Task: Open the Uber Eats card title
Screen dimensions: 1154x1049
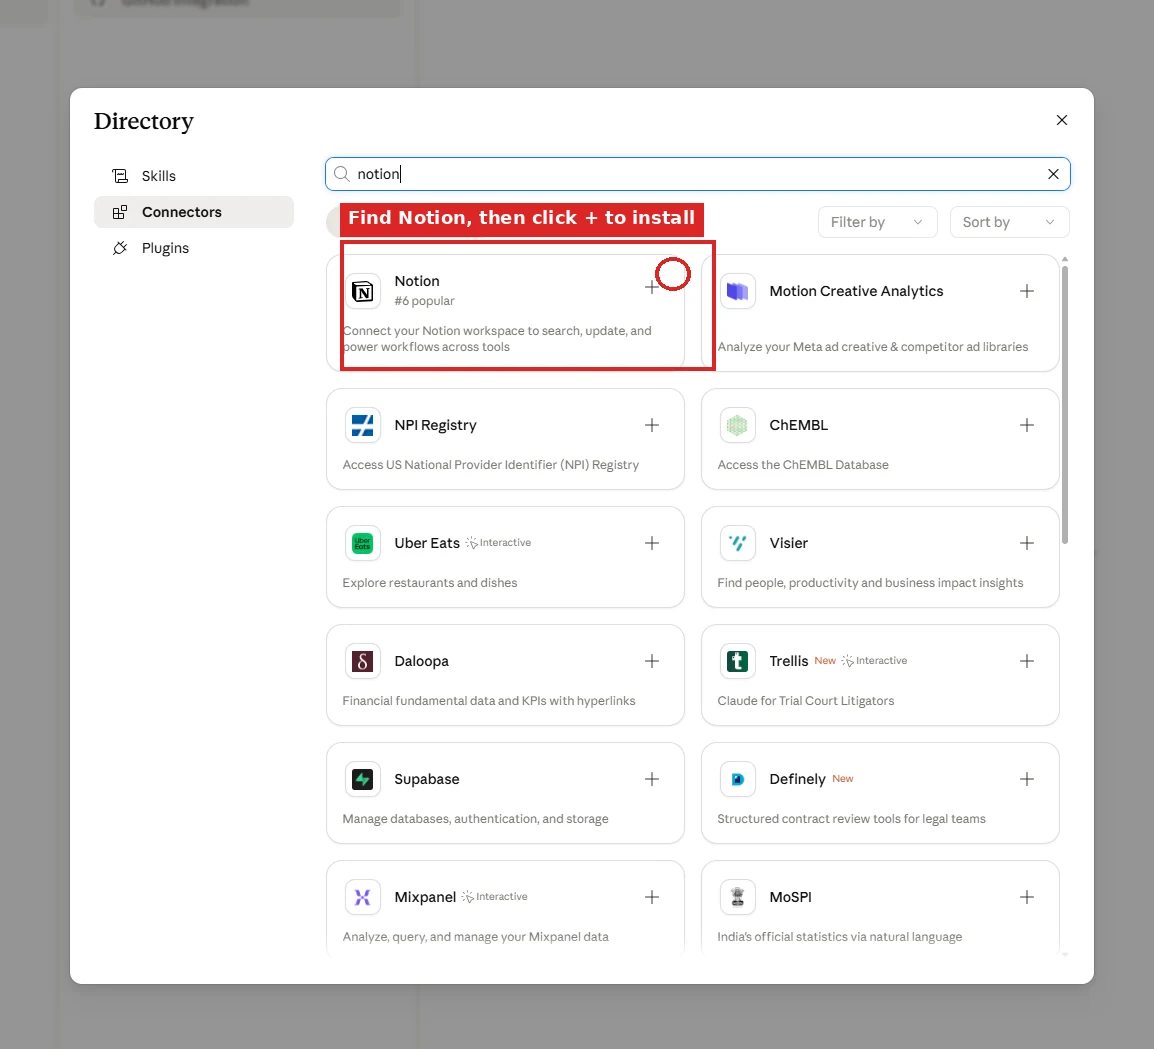Action: [427, 543]
